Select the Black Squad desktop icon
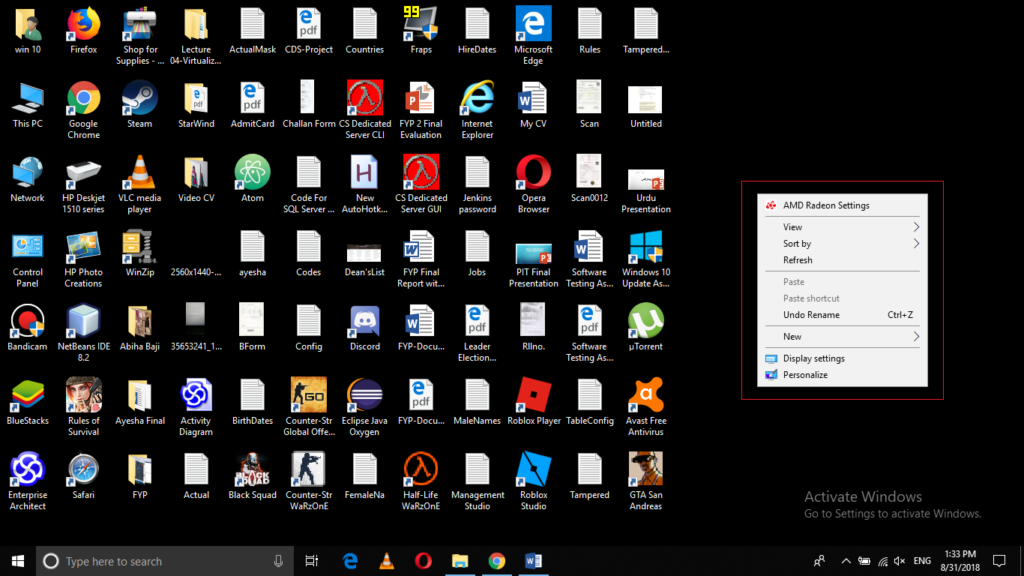The height and width of the screenshot is (576, 1024). coord(252,476)
